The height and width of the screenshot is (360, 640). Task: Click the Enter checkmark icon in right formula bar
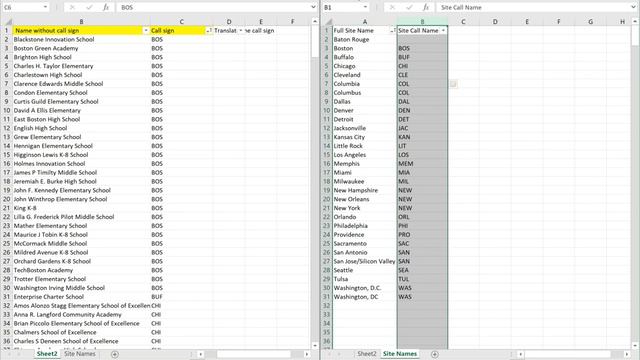pos(409,7)
